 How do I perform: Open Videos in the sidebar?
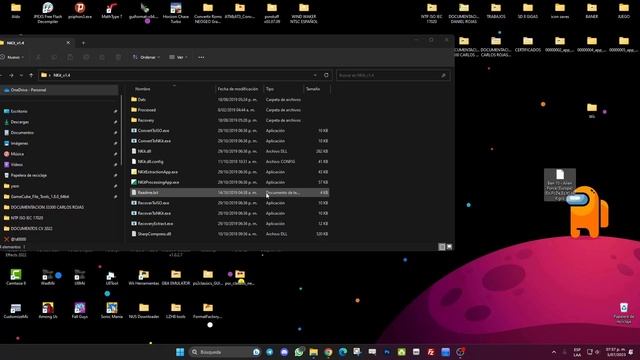(17, 164)
